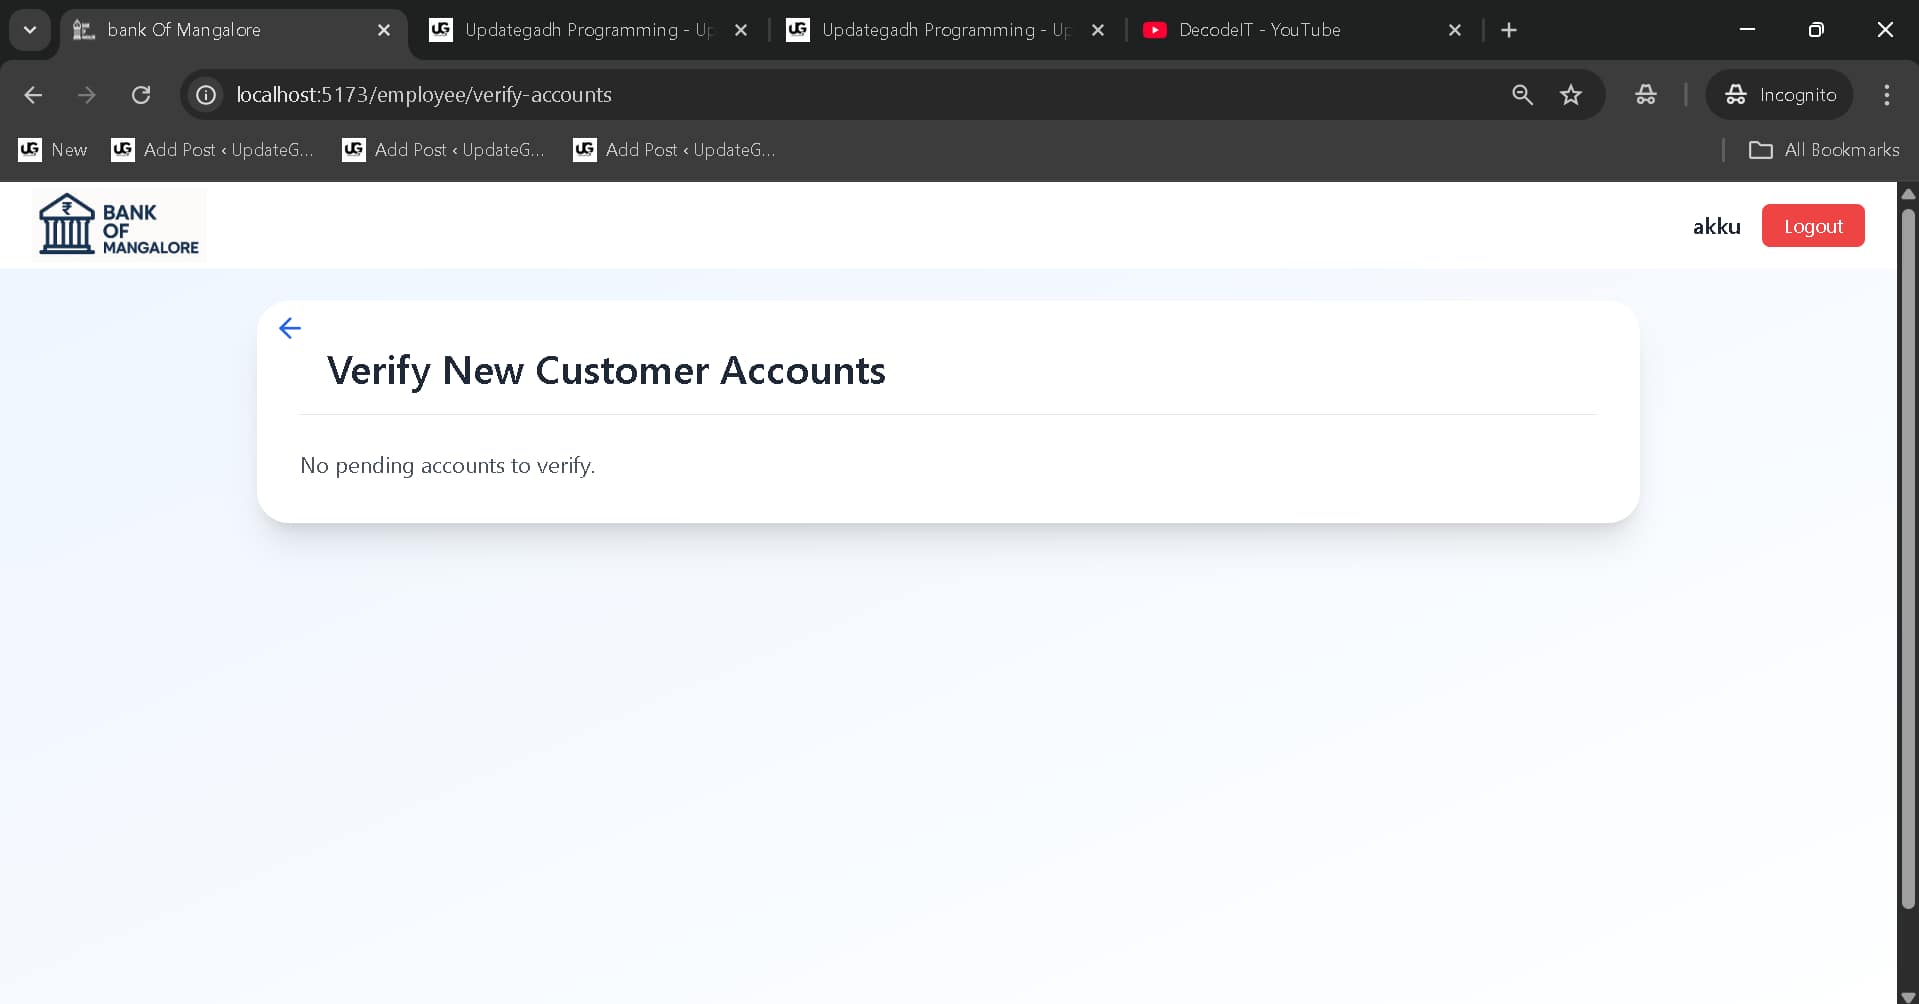The width and height of the screenshot is (1919, 1004).
Task: Open the first Add Post UpdateG bookmark
Action: coord(212,150)
